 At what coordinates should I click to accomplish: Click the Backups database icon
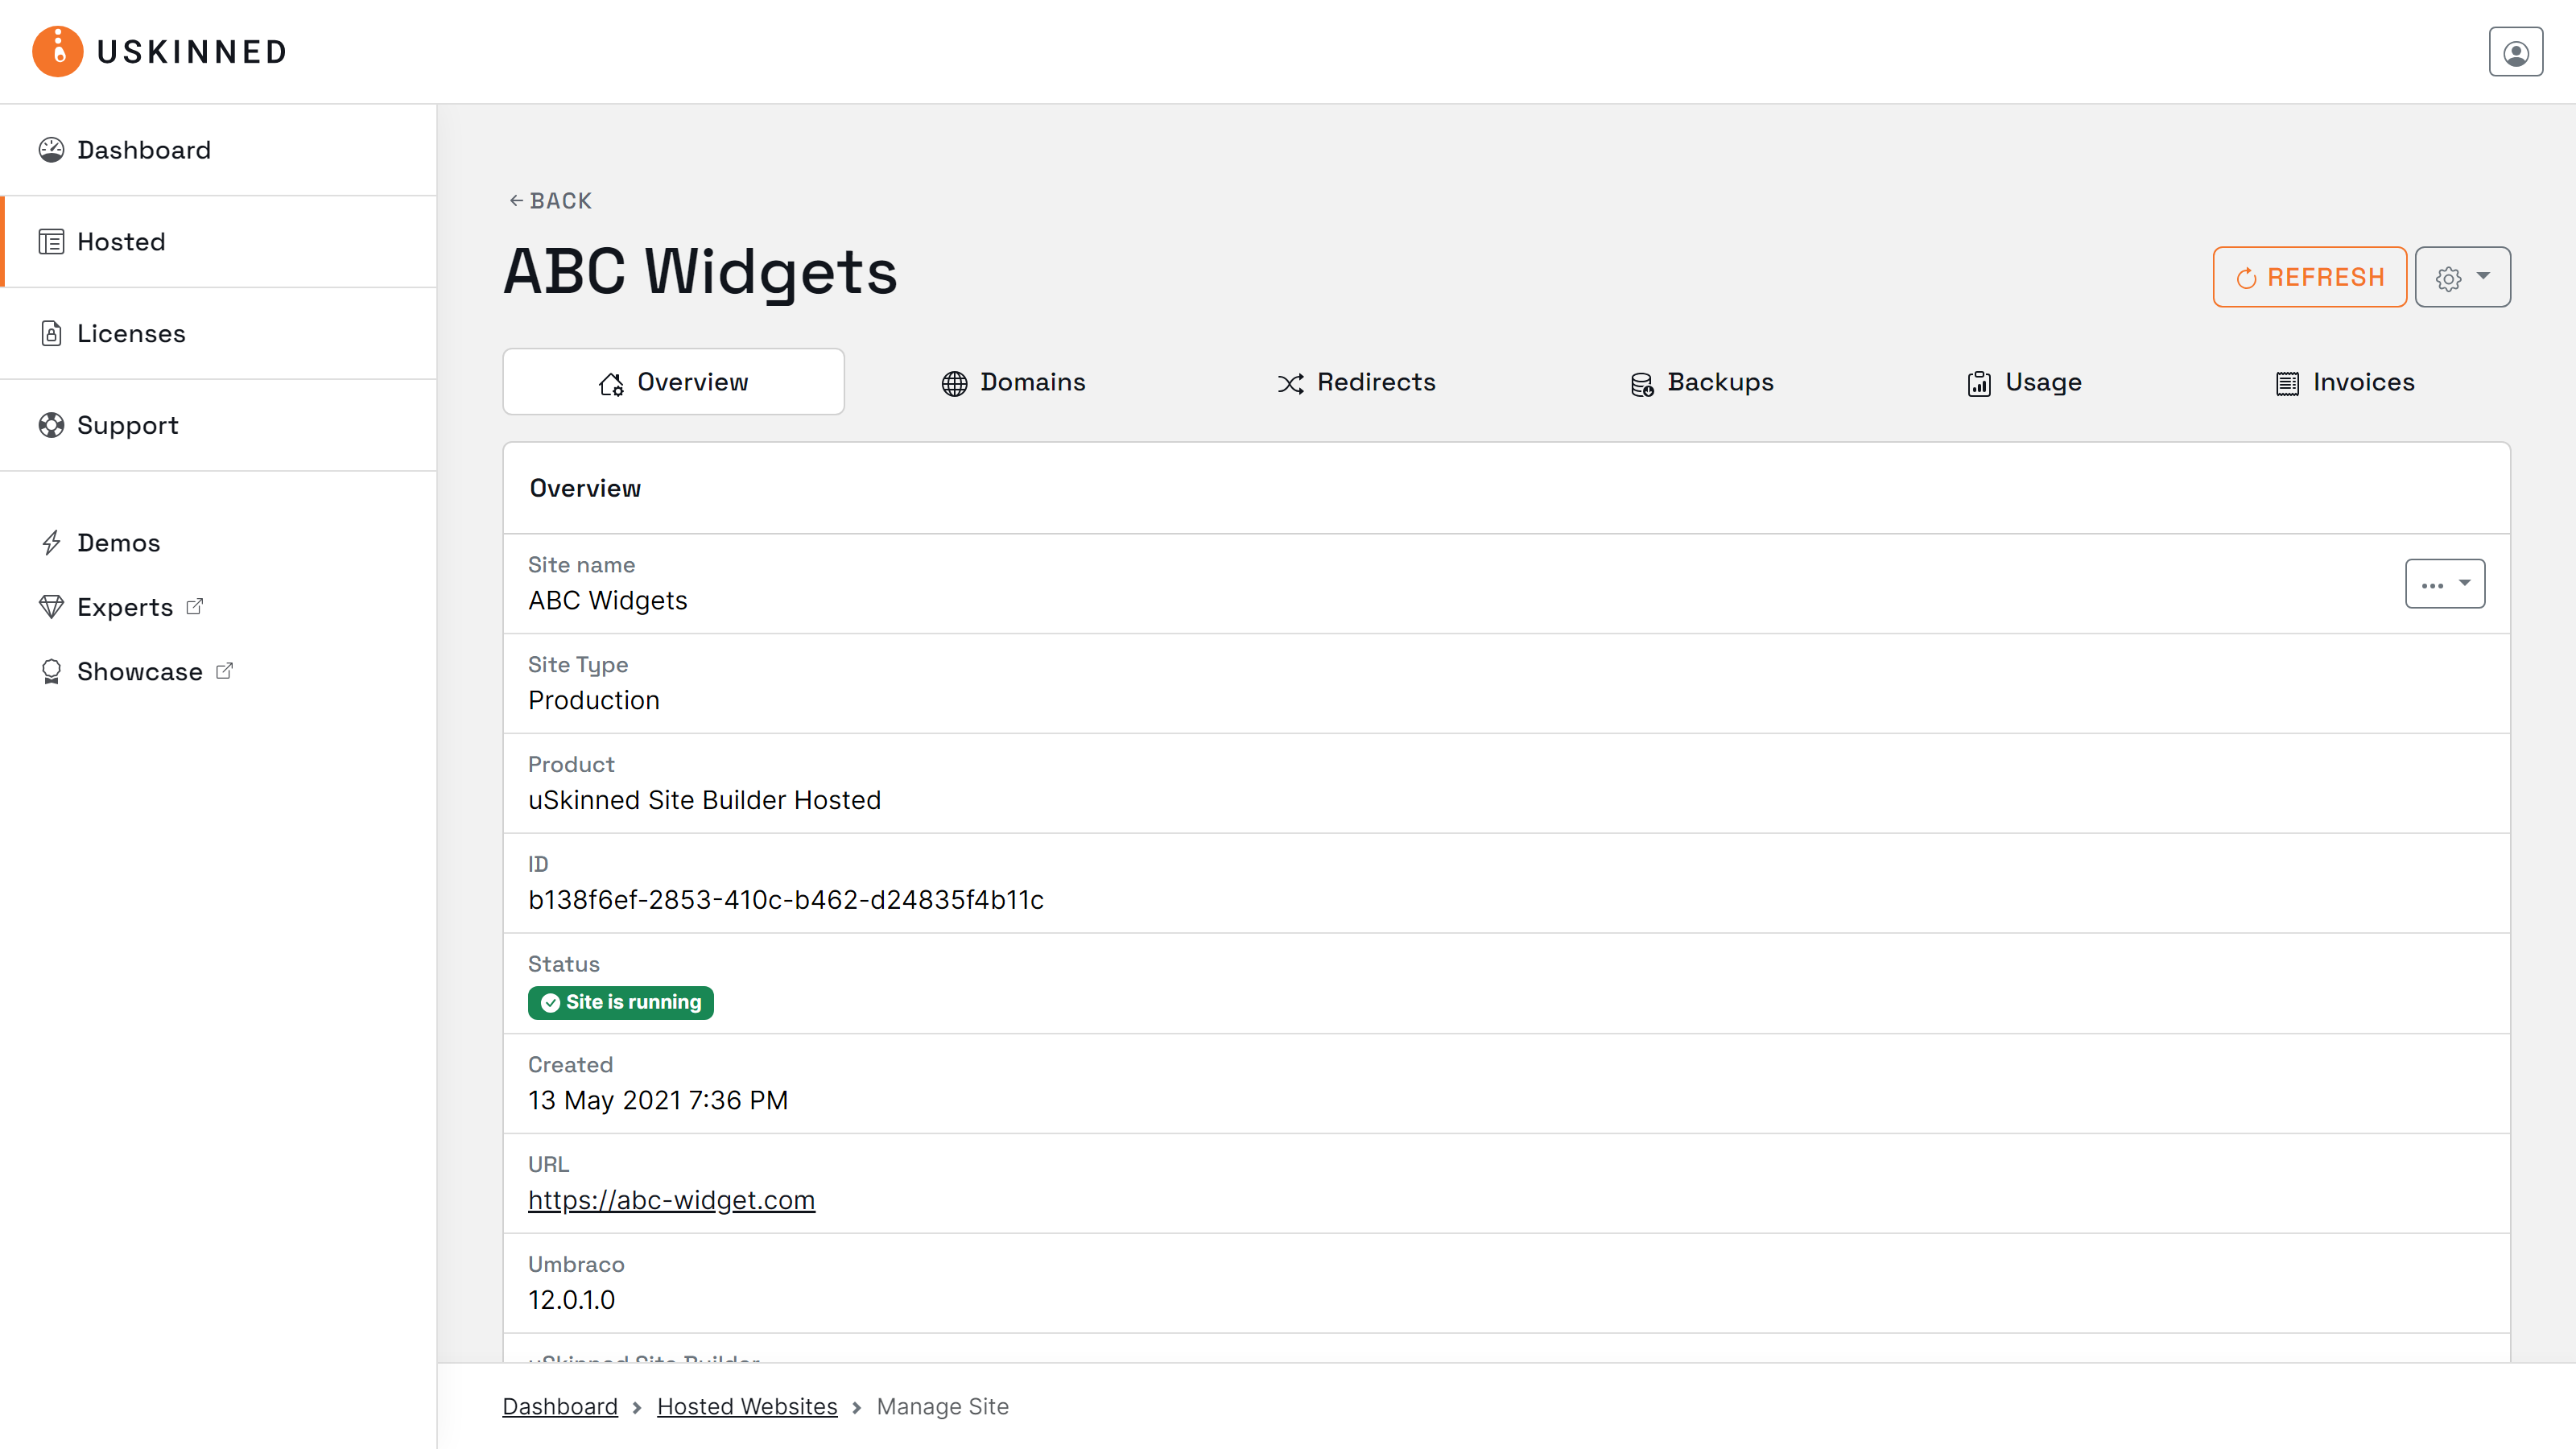pos(1641,383)
